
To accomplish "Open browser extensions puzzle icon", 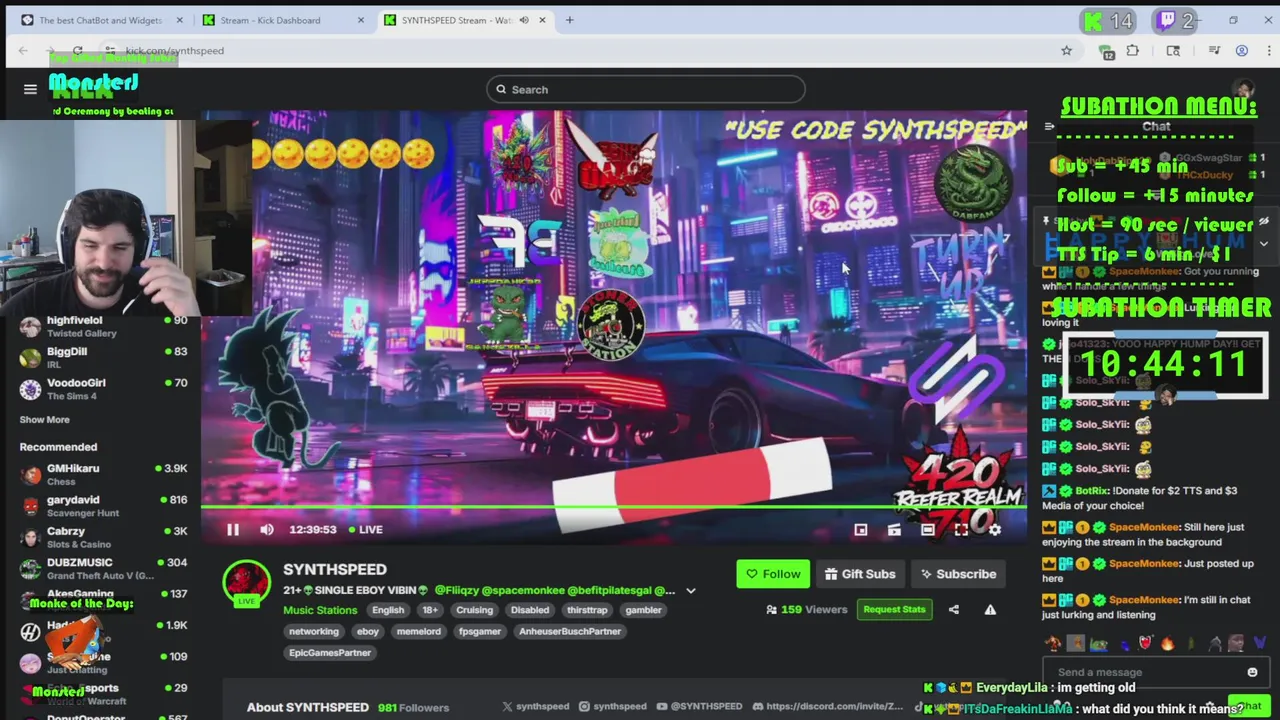I will [1133, 50].
